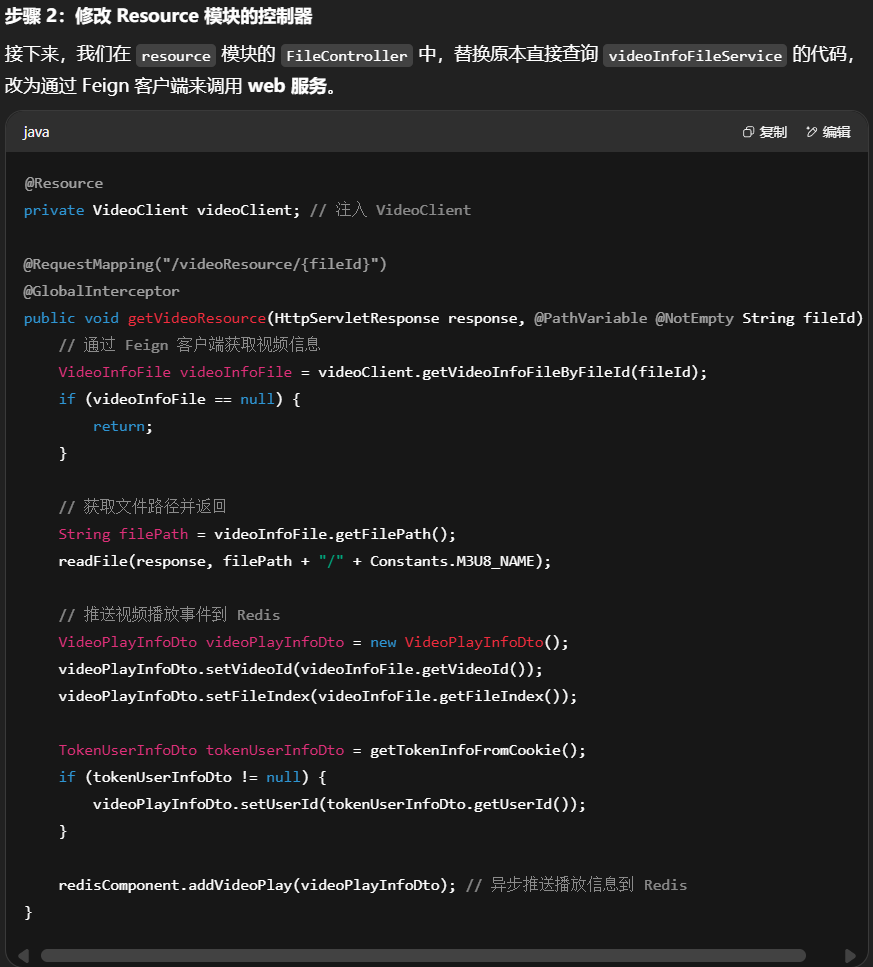Screen dimensions: 873x967
Task: Click the @RequestMapping annotation line
Action: (205, 264)
